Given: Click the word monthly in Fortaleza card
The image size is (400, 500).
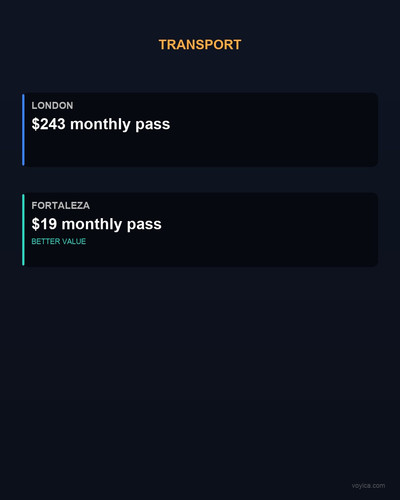Looking at the screenshot, I should tap(92, 224).
